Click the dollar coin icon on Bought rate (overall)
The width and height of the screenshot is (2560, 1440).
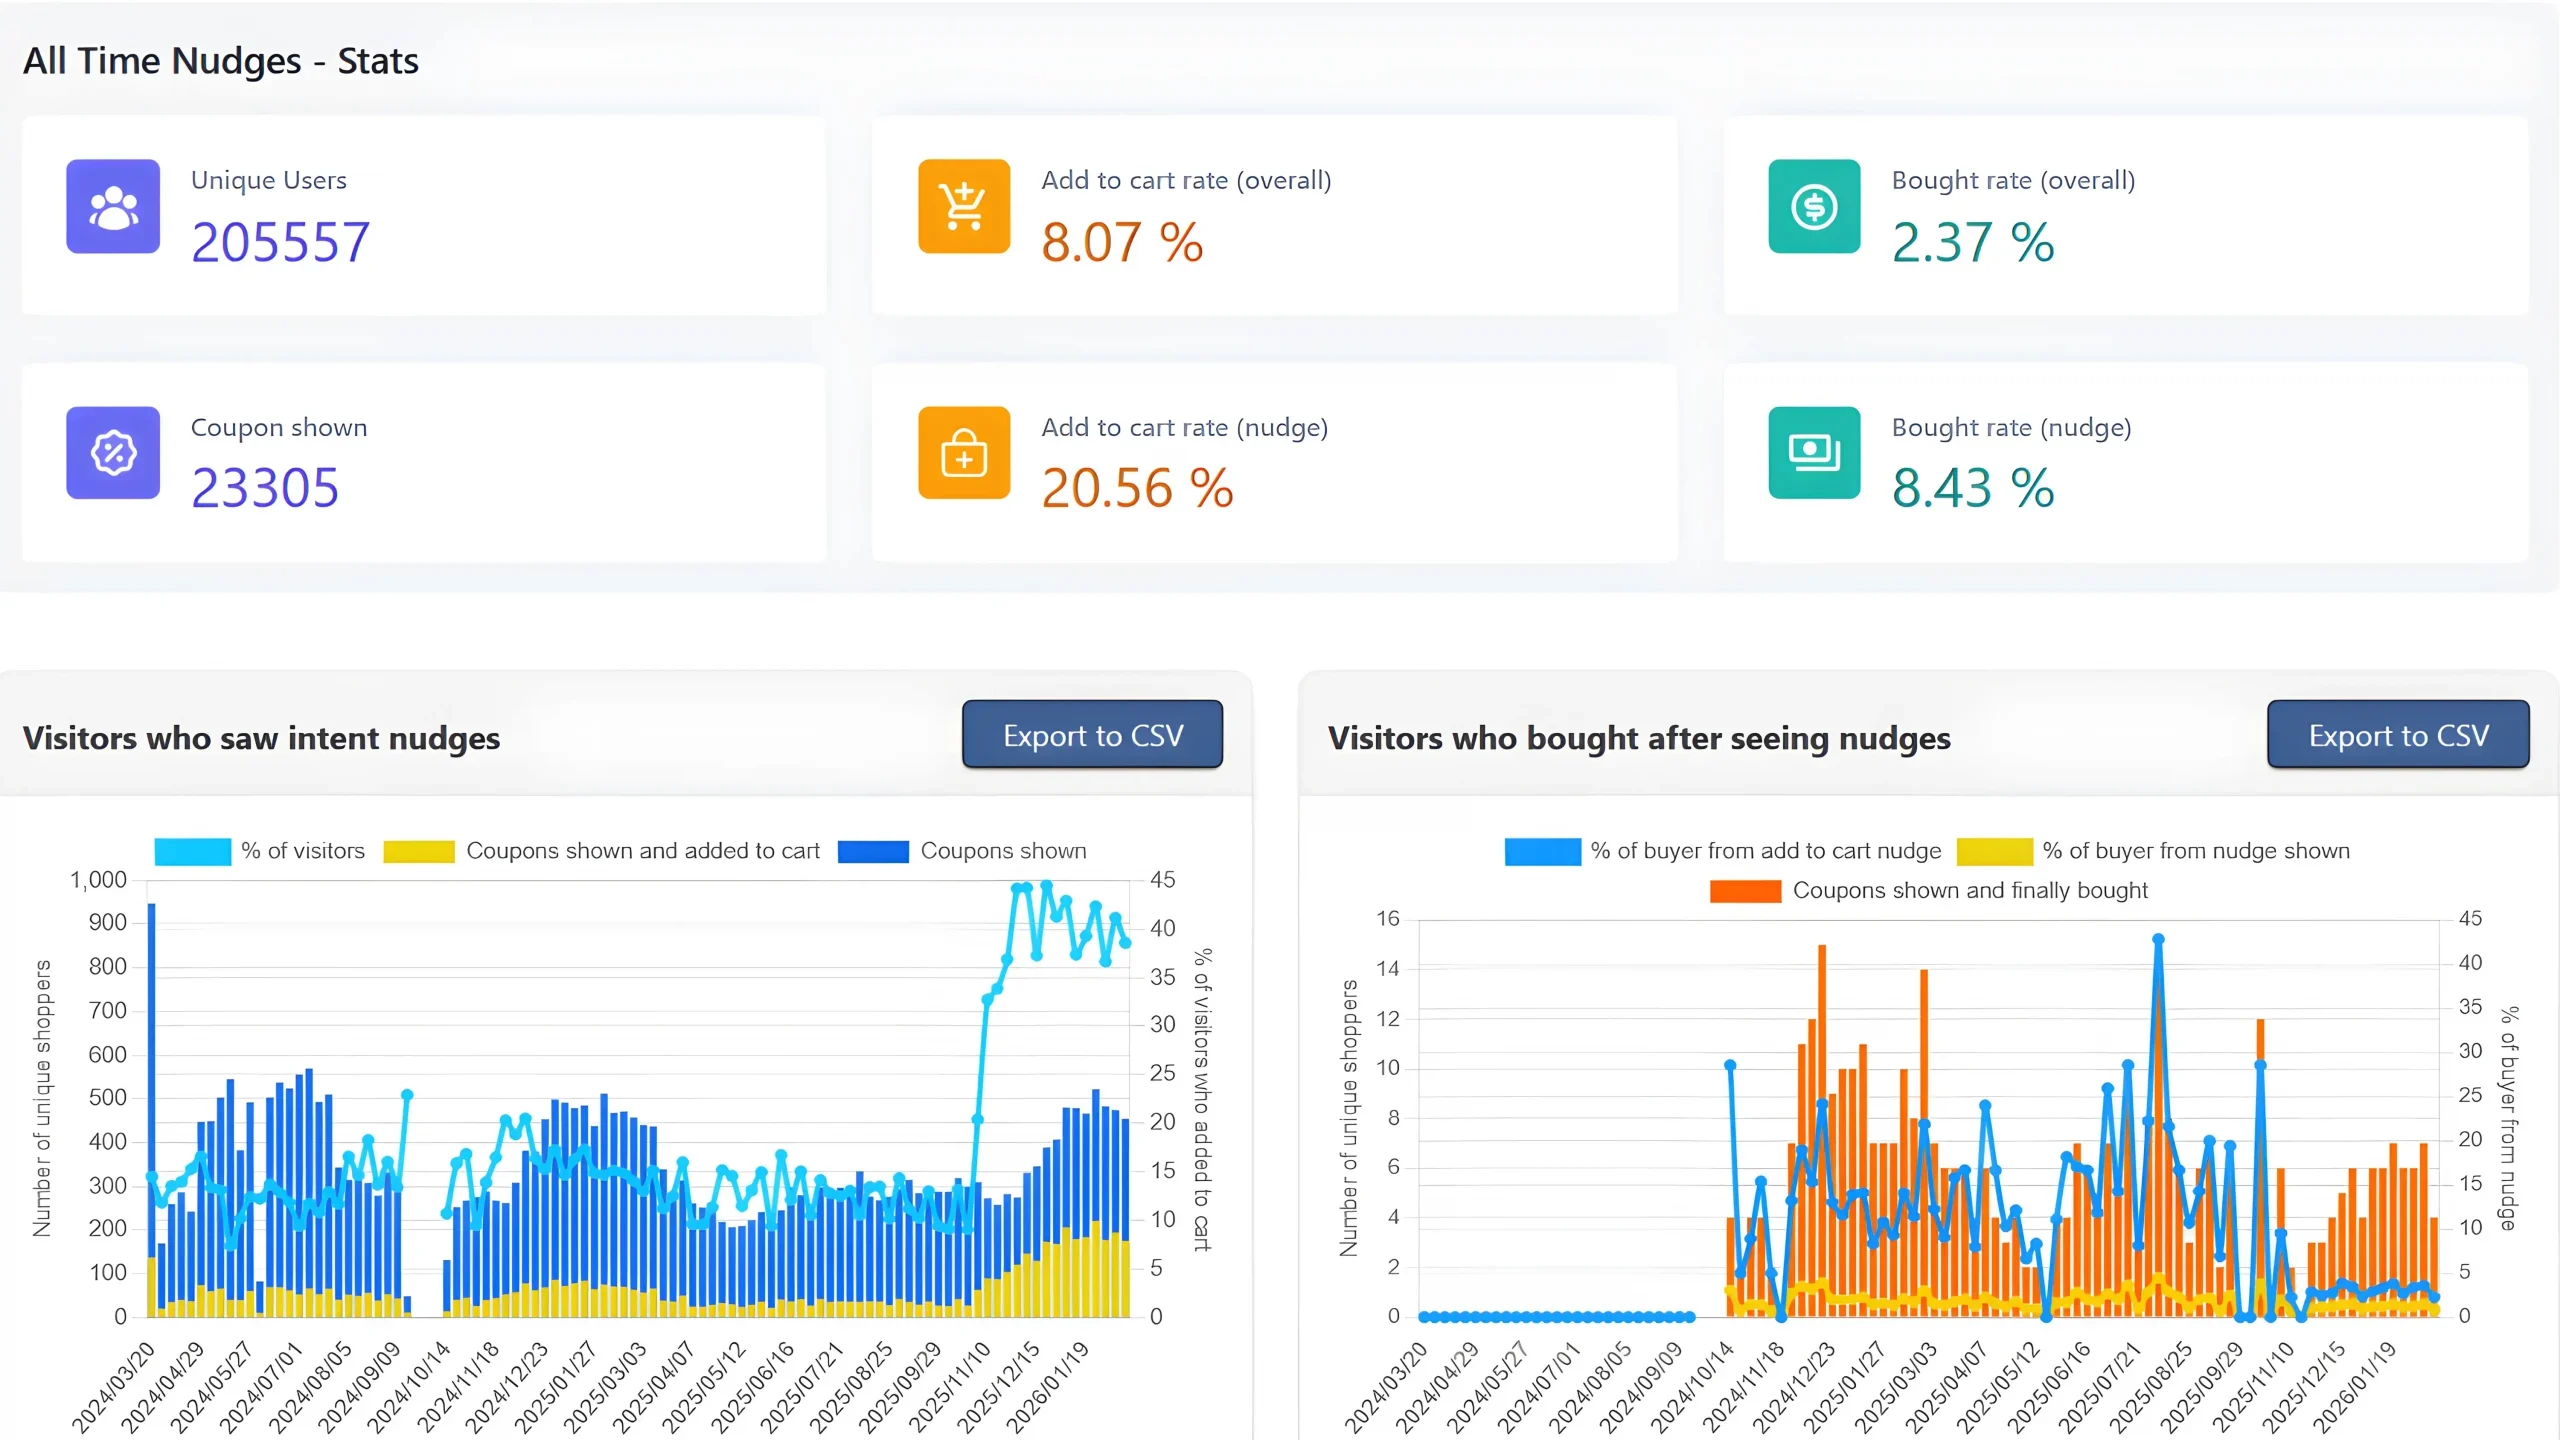(1814, 207)
